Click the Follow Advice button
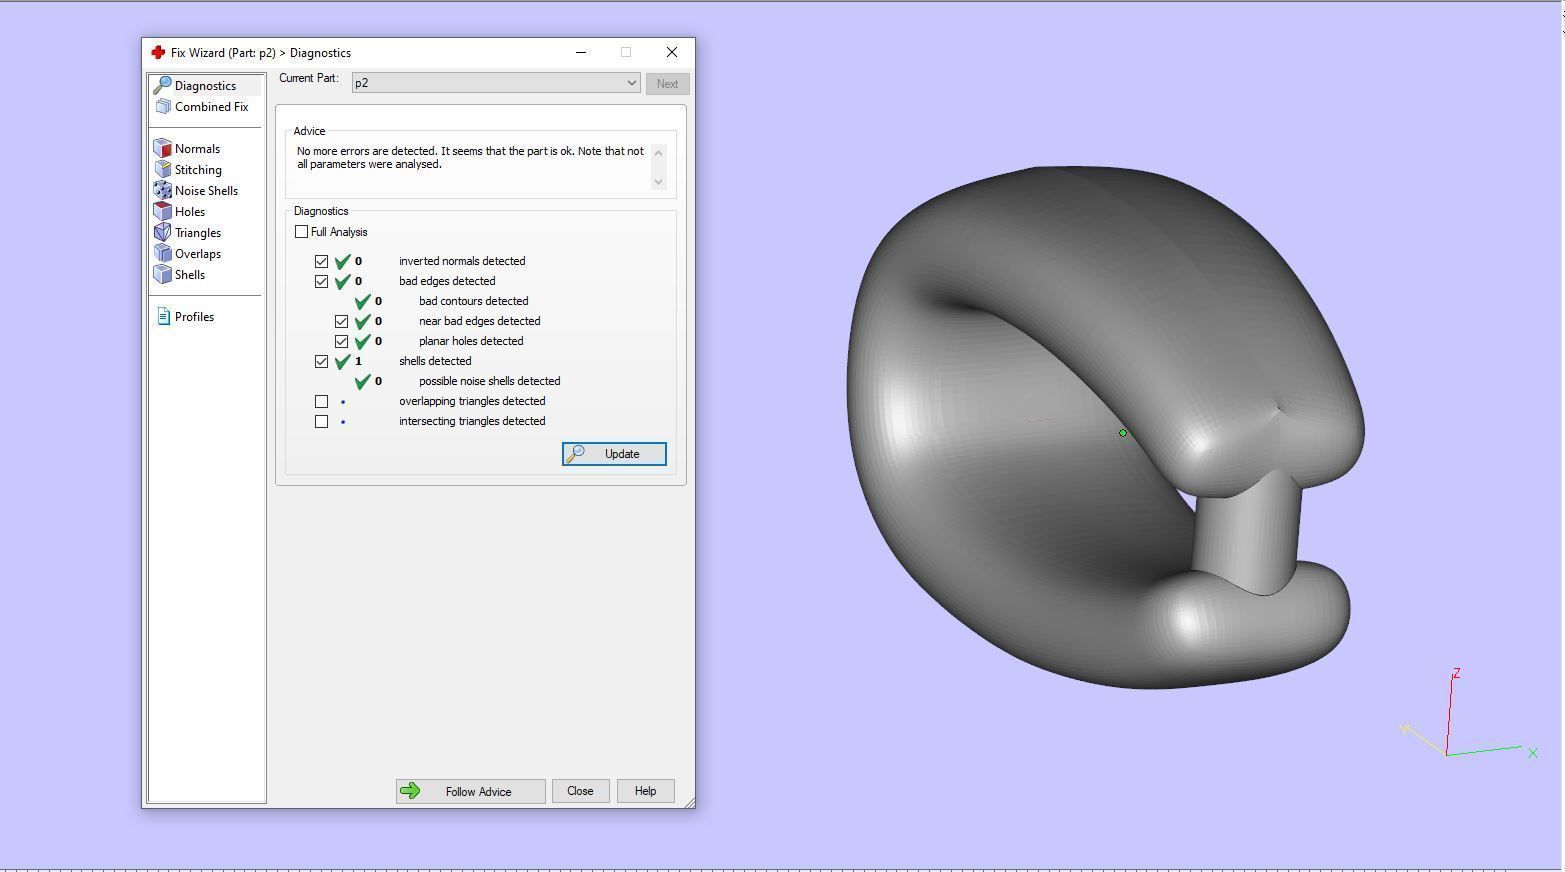This screenshot has width=1565, height=872. click(470, 792)
